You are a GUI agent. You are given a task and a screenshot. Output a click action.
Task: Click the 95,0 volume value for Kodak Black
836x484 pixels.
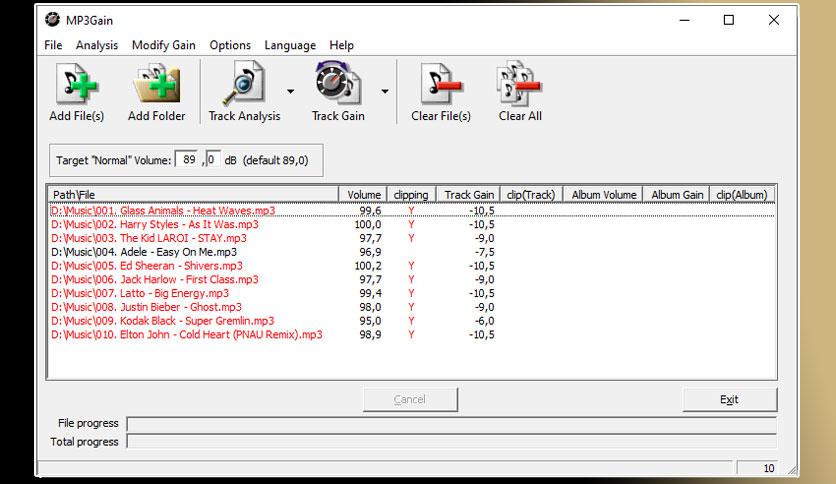pyautogui.click(x=371, y=321)
